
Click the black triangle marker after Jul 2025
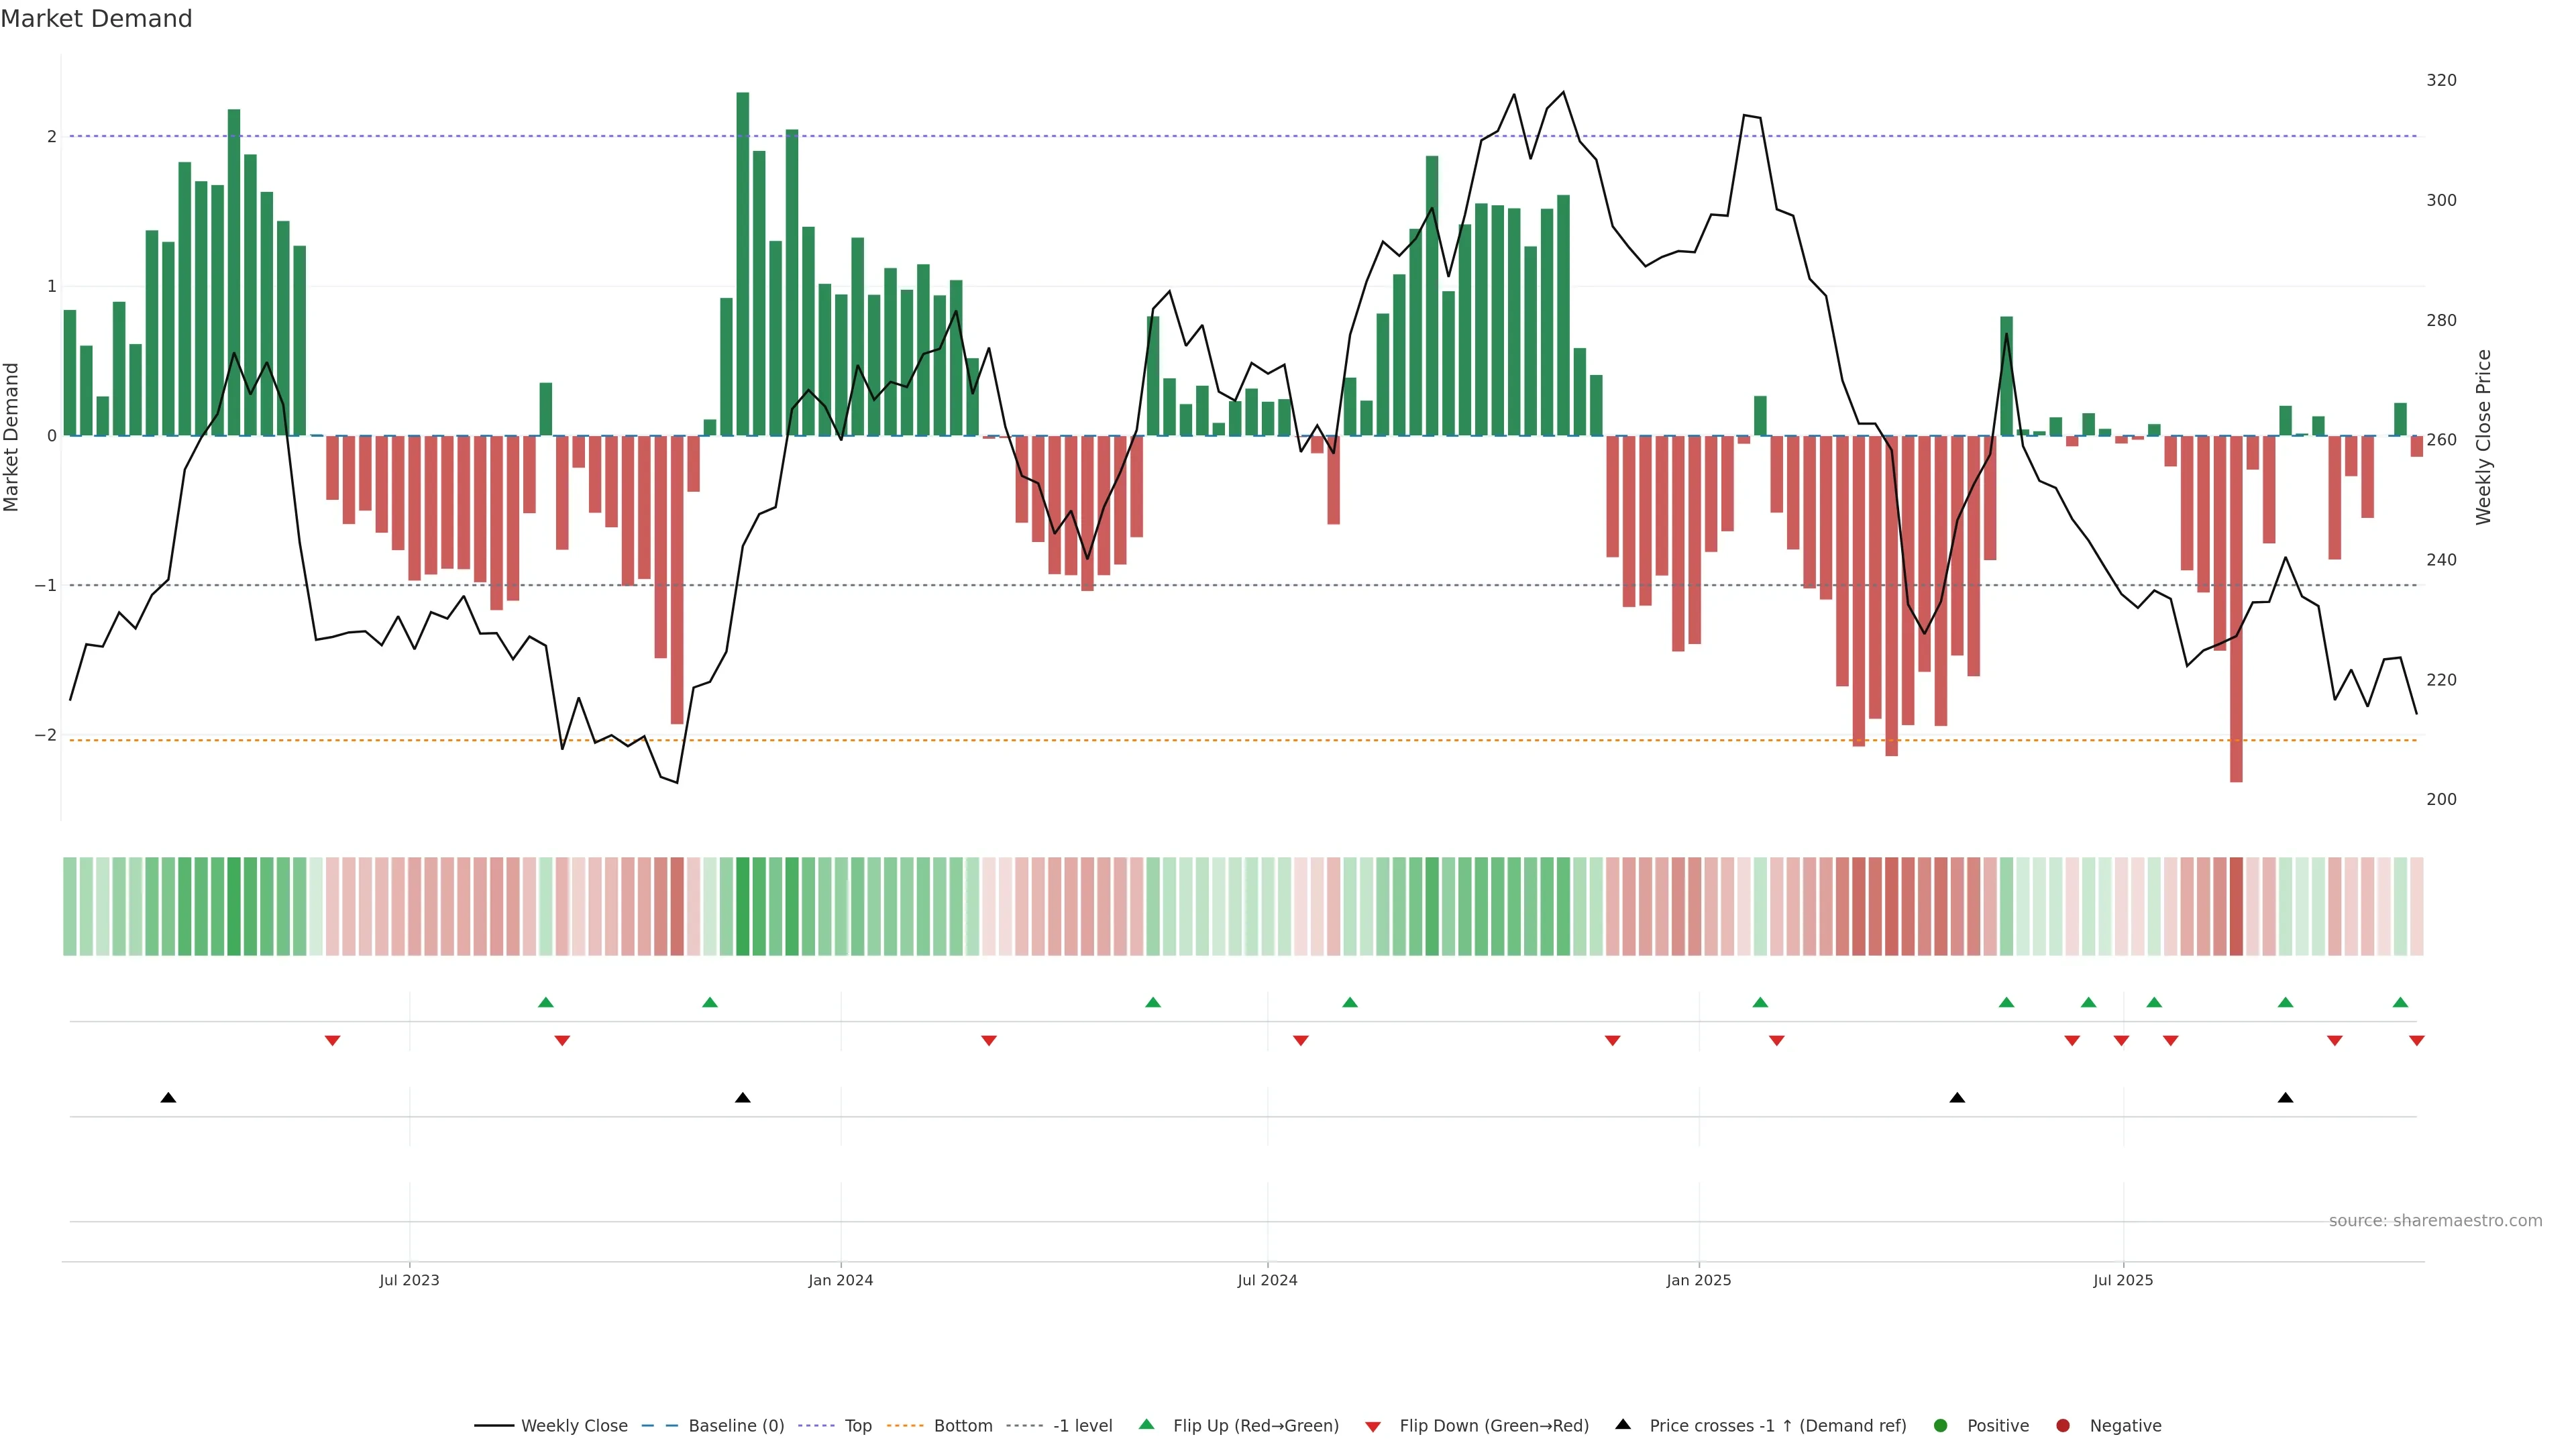pyautogui.click(x=2285, y=1098)
